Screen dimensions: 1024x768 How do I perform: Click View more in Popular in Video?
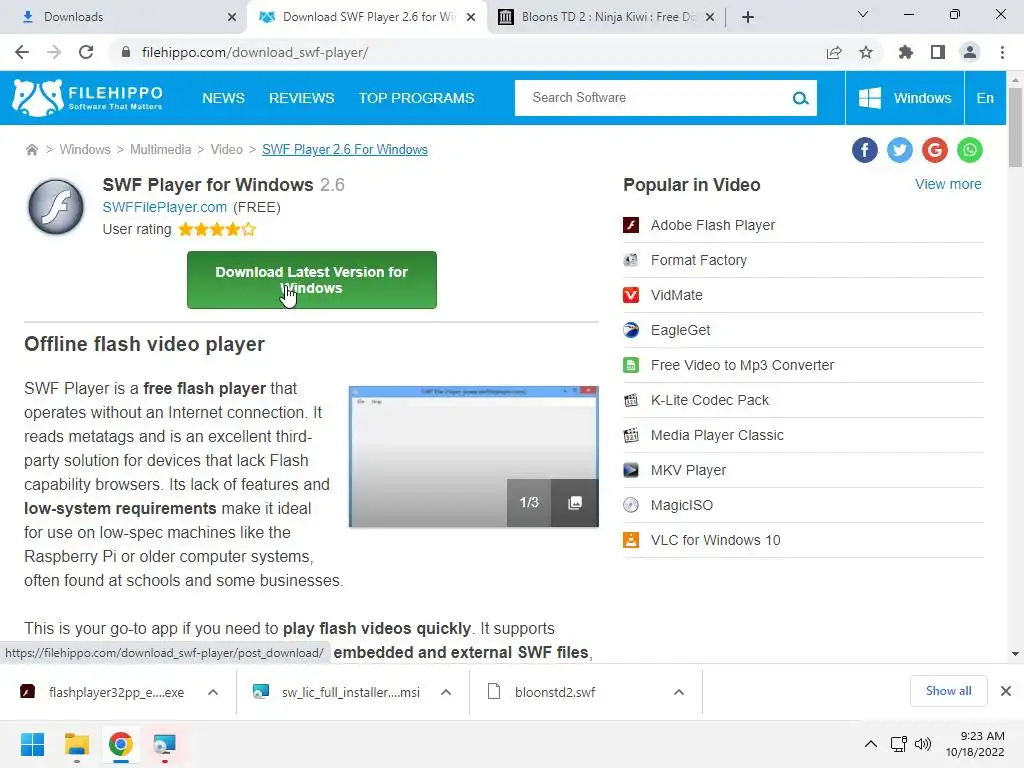tap(948, 184)
